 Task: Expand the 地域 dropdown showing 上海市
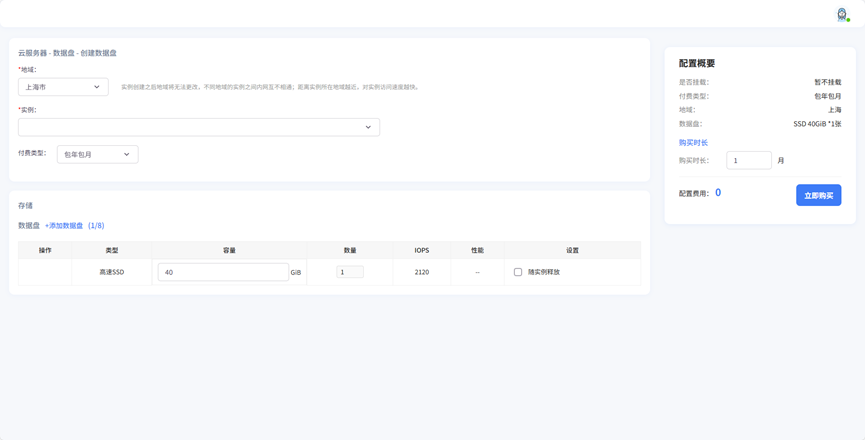pyautogui.click(x=63, y=87)
